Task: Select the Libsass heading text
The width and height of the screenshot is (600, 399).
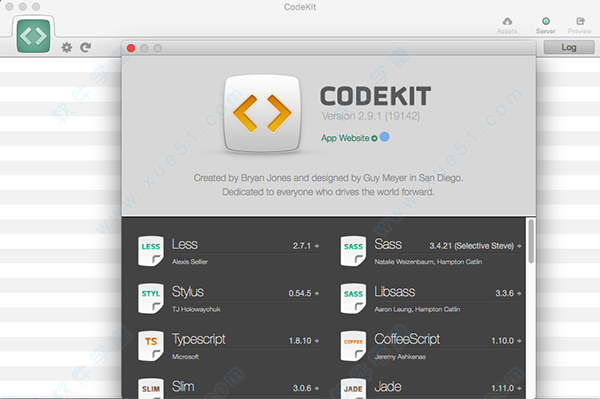Action: 395,292
